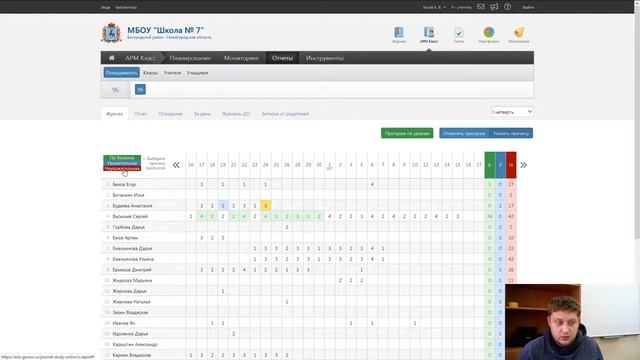The height and width of the screenshot is (360, 640).
Task: Click student name Горбова Дарья
Action: point(129,227)
